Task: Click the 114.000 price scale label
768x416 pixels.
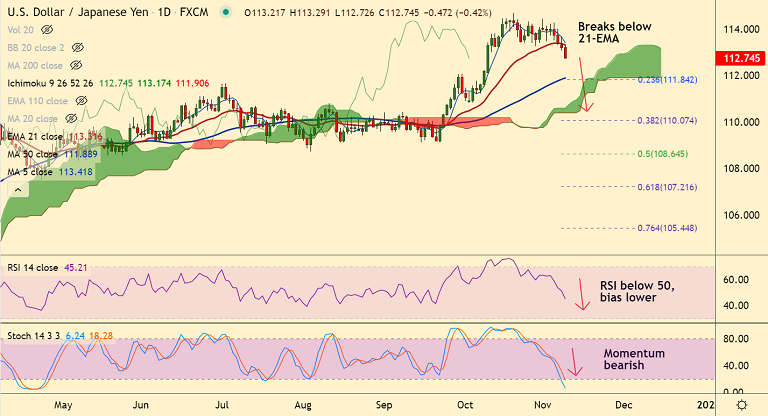Action: [x=742, y=29]
